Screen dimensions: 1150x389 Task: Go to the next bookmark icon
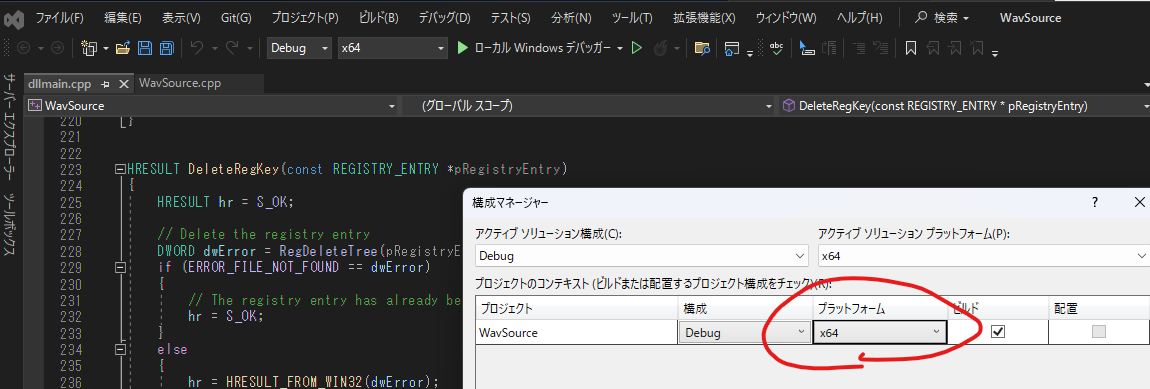coord(955,48)
